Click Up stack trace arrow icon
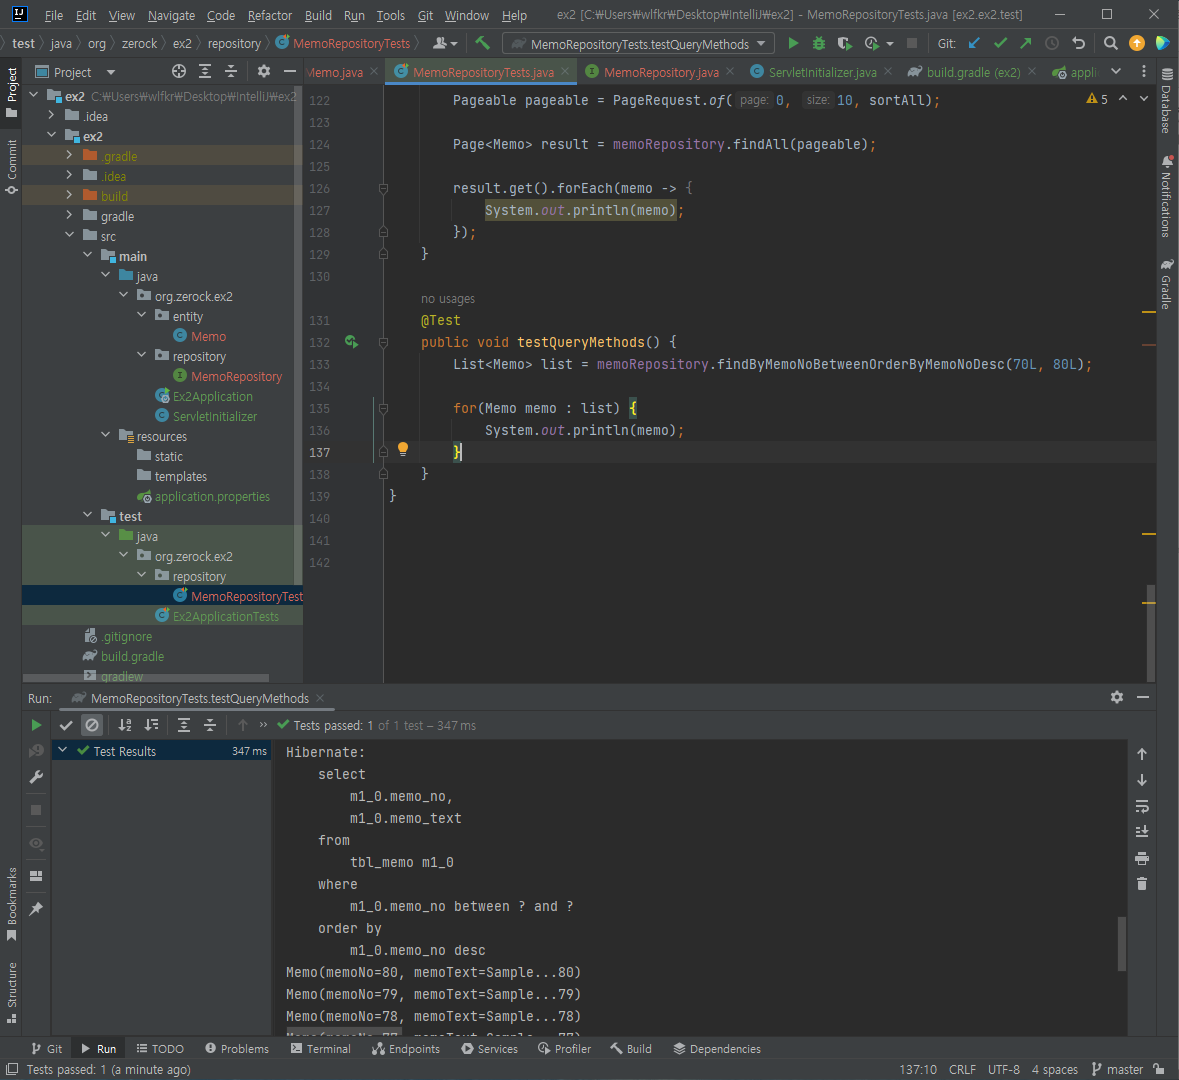1179x1080 pixels. (x=1141, y=754)
